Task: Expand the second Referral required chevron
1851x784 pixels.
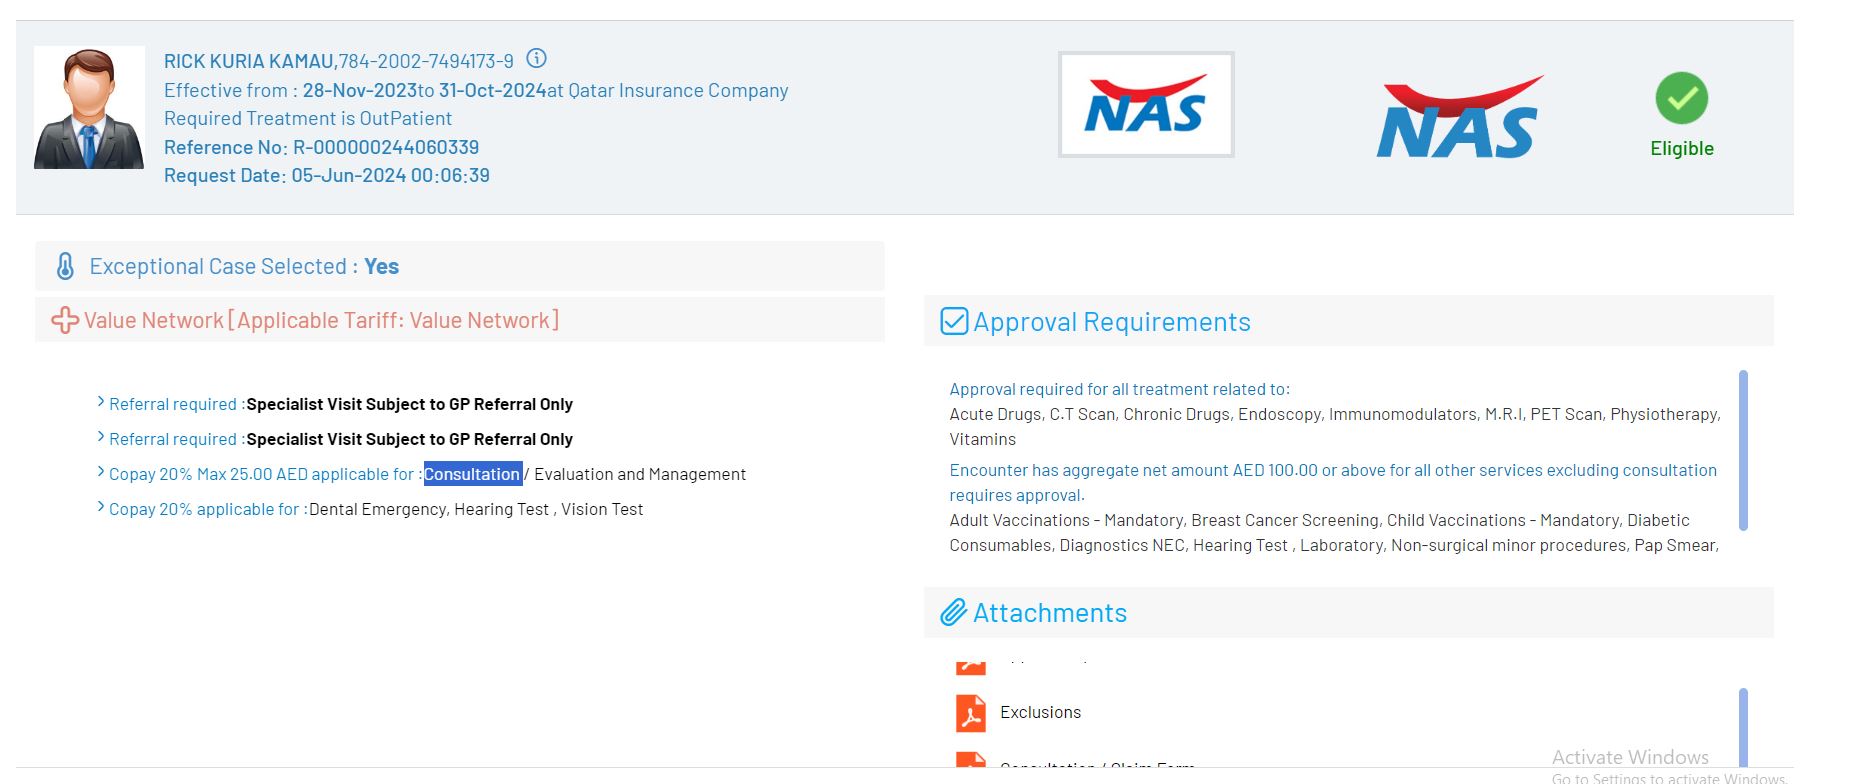Action: (101, 438)
